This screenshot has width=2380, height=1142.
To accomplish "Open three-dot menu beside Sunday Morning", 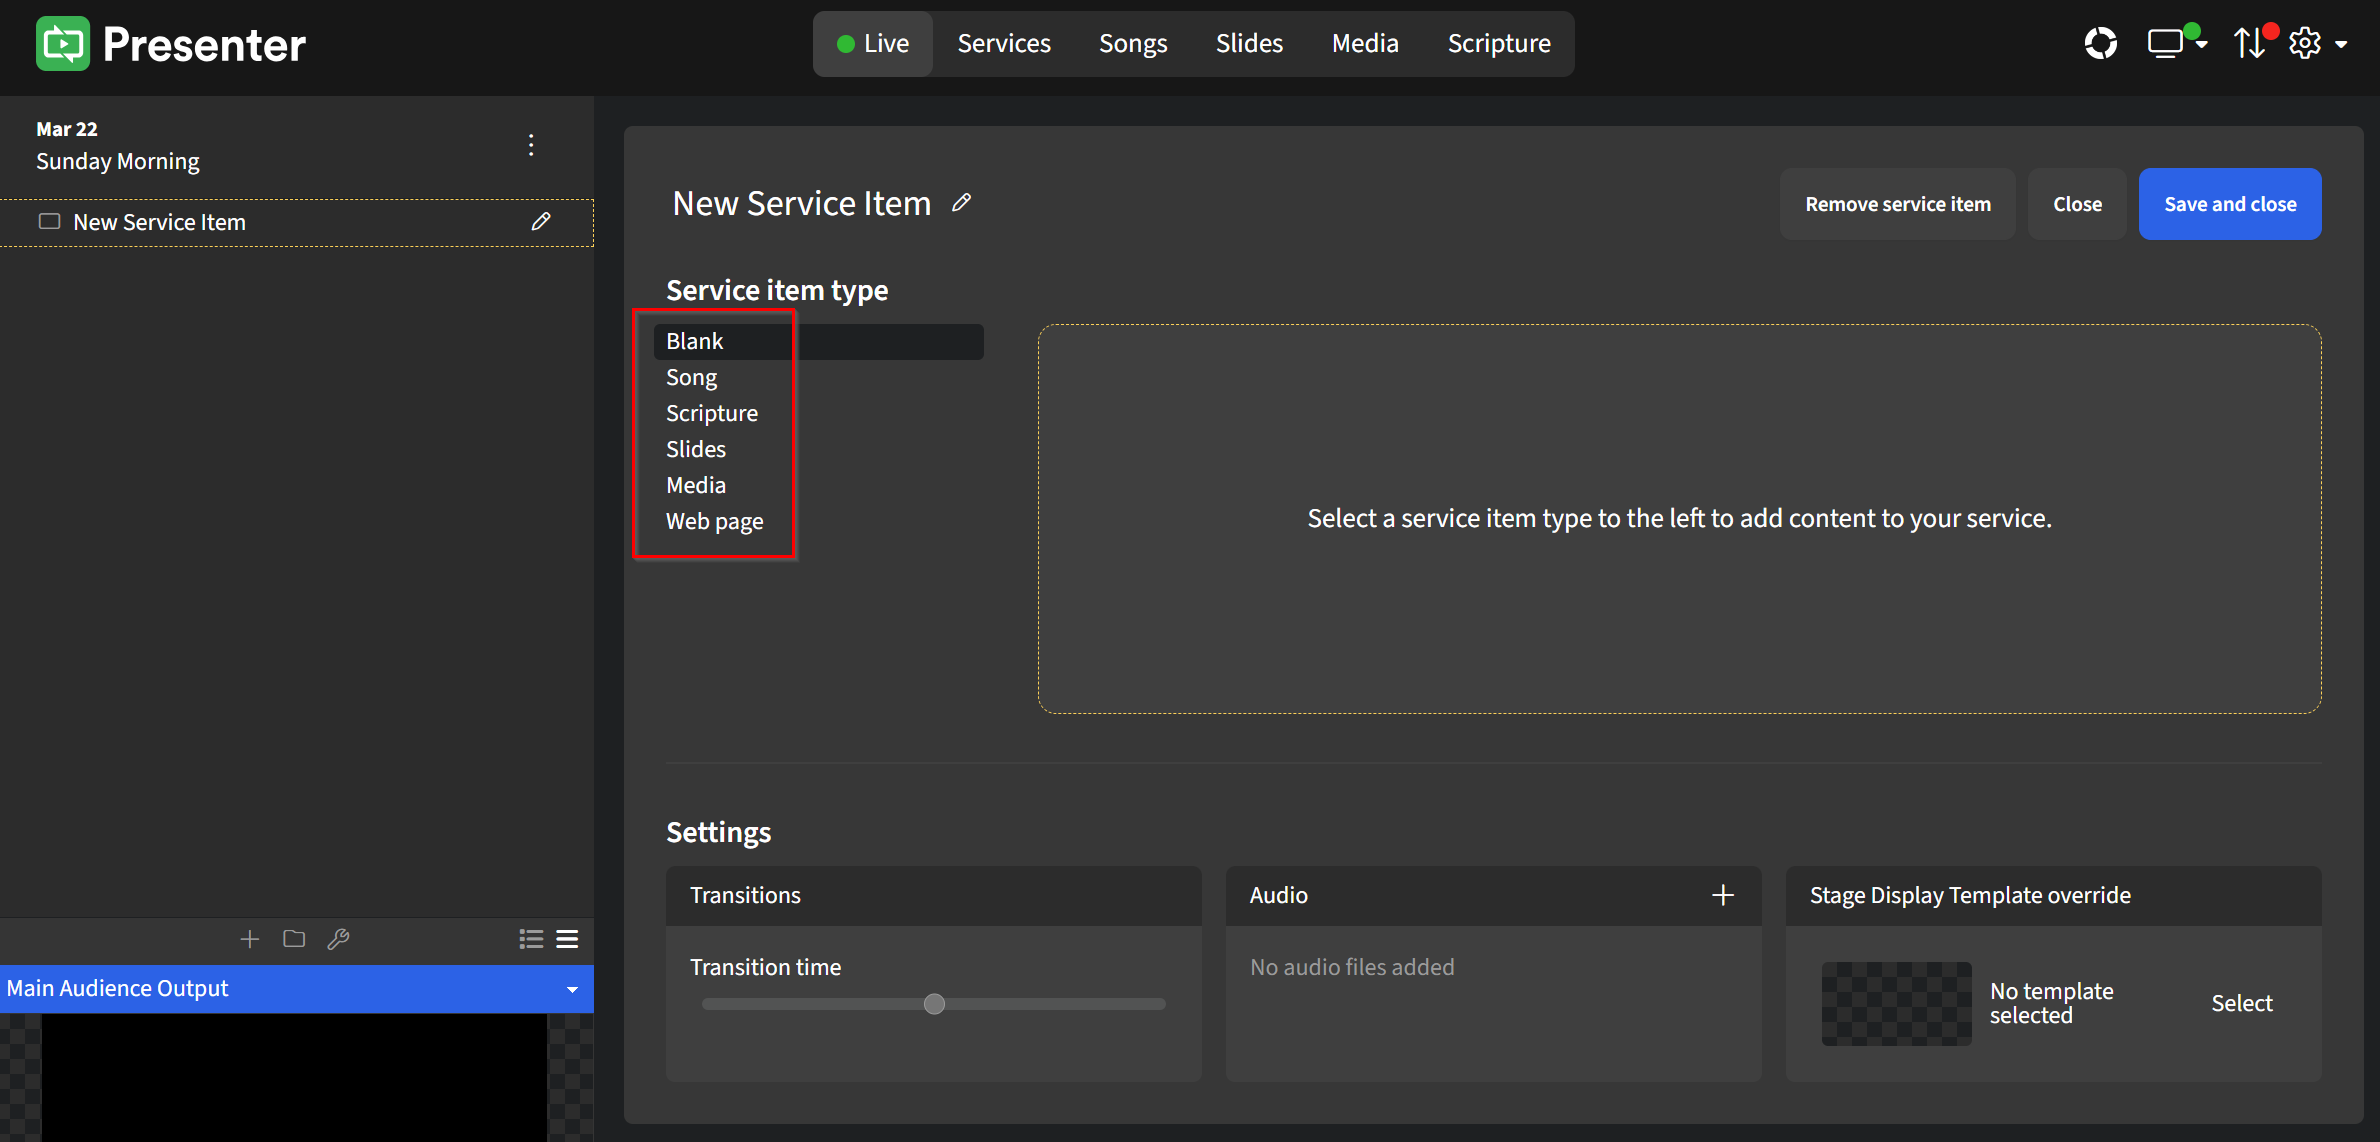I will (531, 144).
